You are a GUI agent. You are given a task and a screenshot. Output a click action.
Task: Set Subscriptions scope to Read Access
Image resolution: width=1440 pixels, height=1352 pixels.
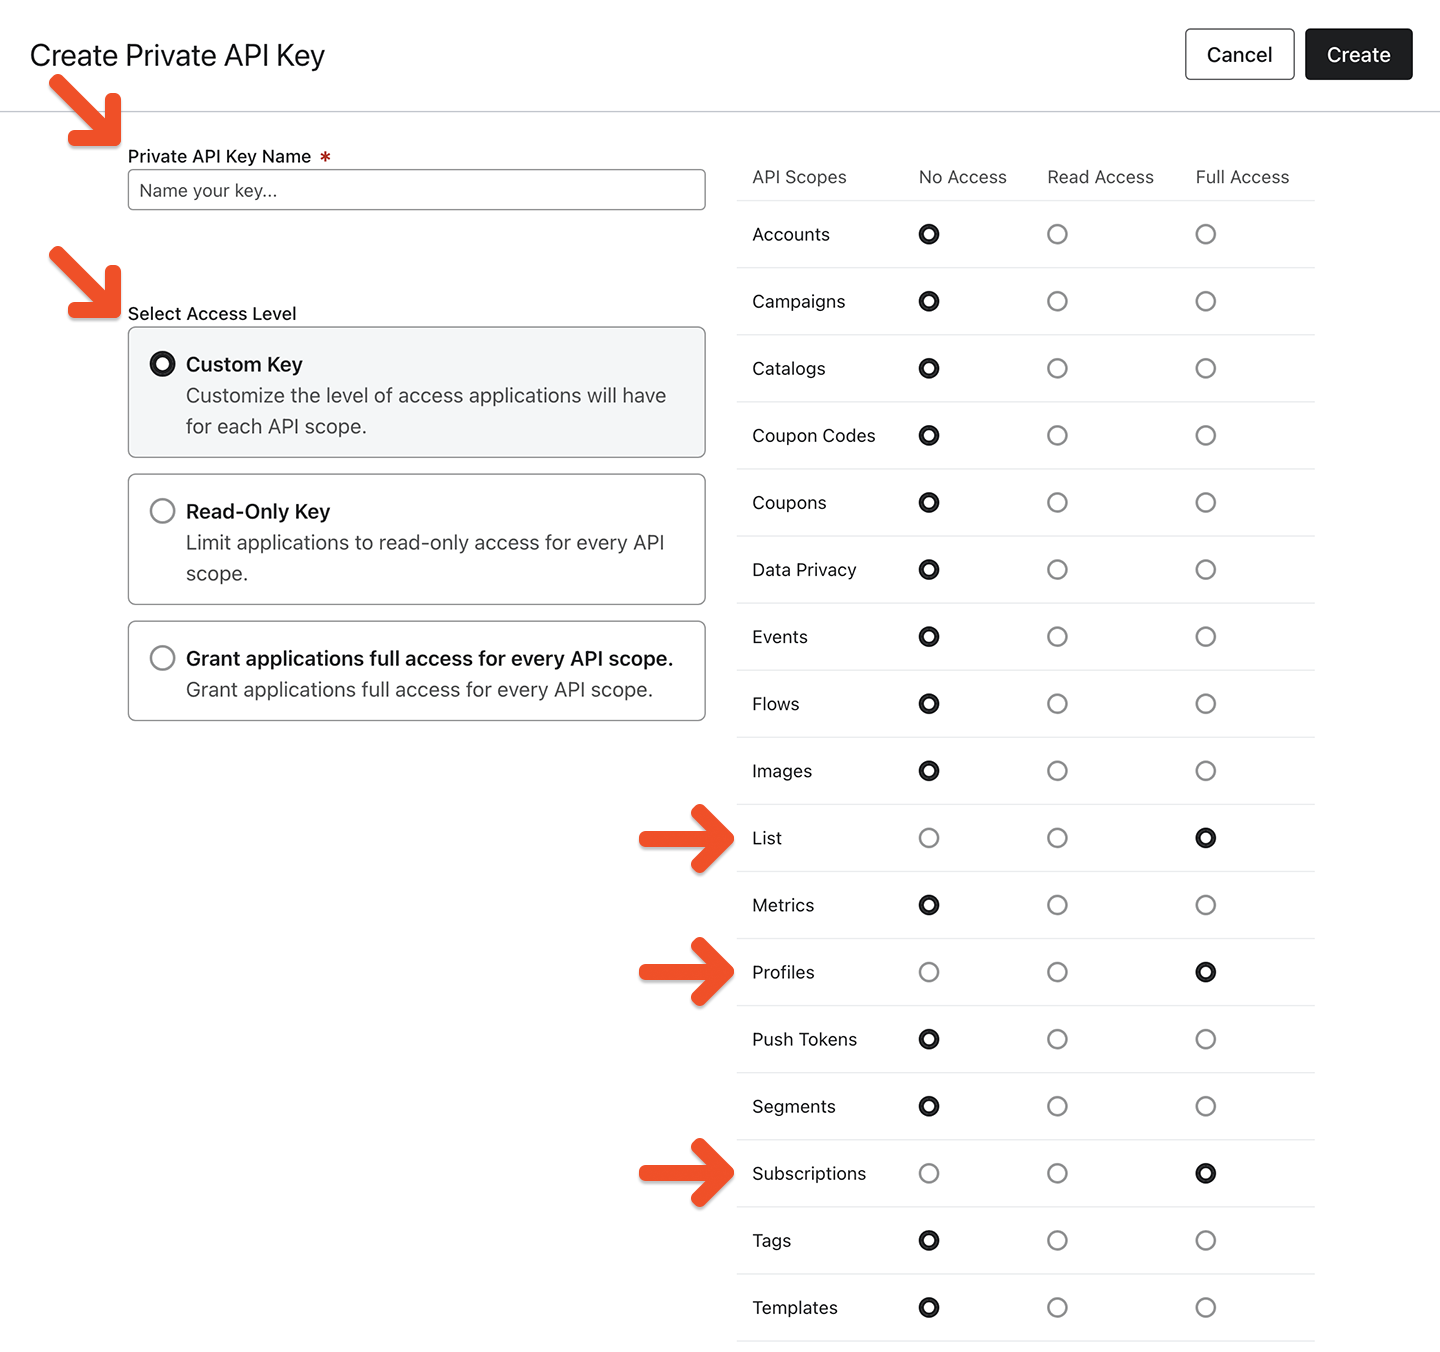1057,1172
